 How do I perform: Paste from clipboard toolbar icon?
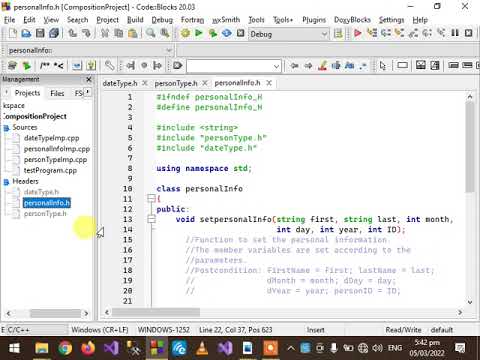pos(133,33)
